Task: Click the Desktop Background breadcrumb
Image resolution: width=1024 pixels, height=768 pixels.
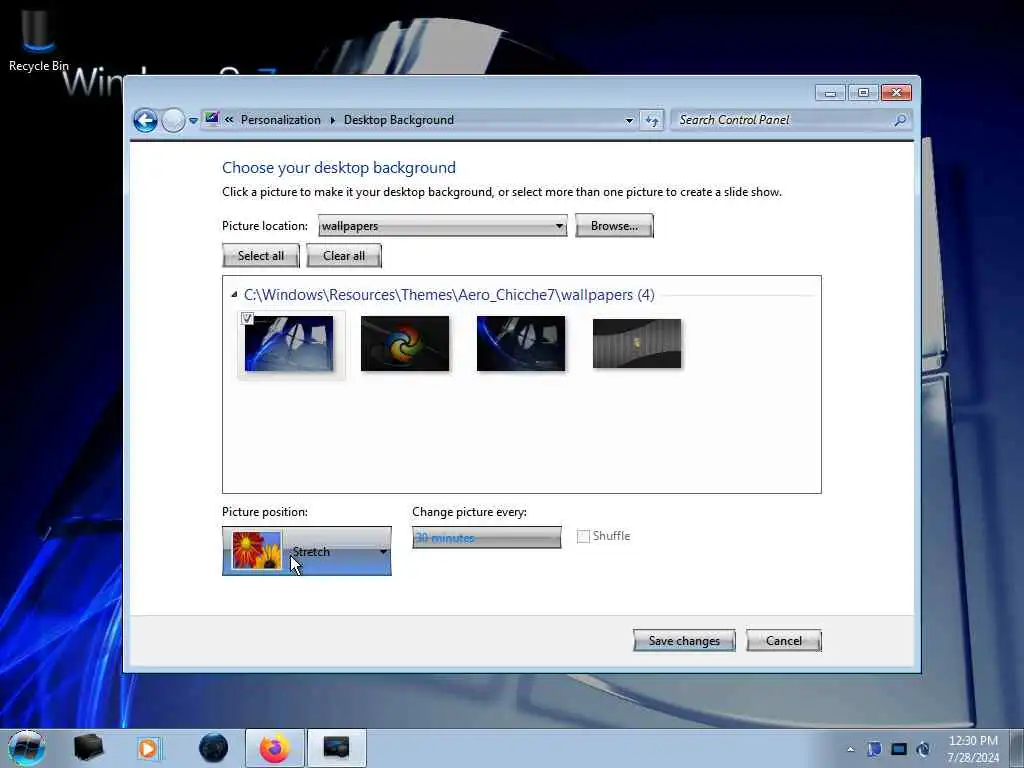Action: click(x=399, y=120)
